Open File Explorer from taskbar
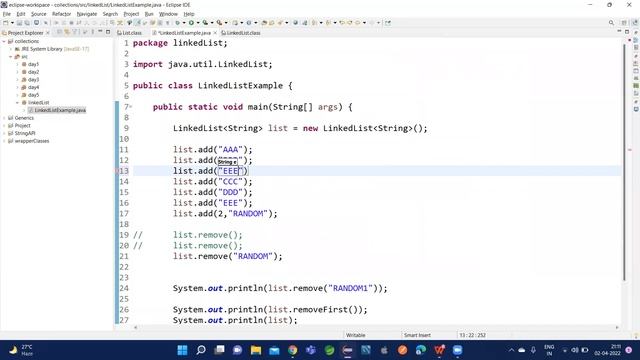The image size is (640, 360). (x=256, y=350)
